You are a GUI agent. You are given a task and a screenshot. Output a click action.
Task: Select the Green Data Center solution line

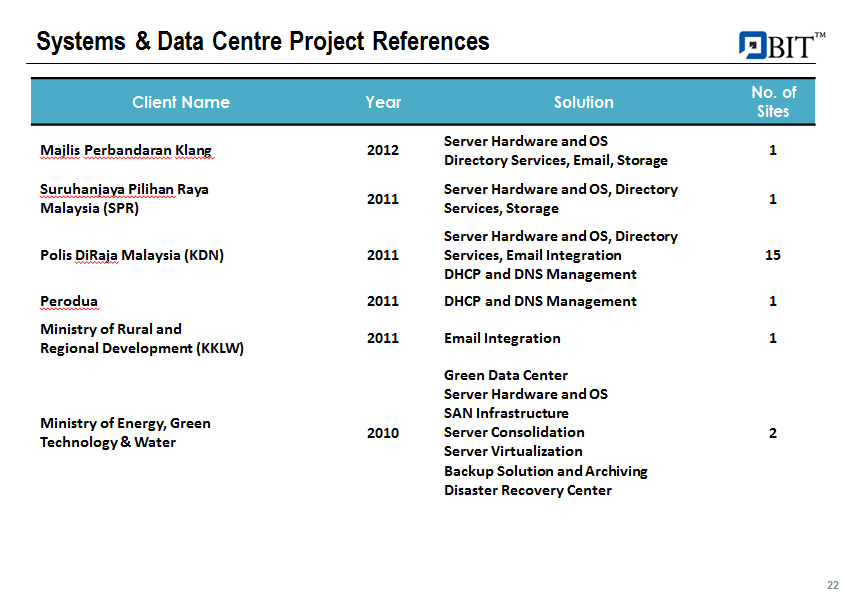point(506,375)
